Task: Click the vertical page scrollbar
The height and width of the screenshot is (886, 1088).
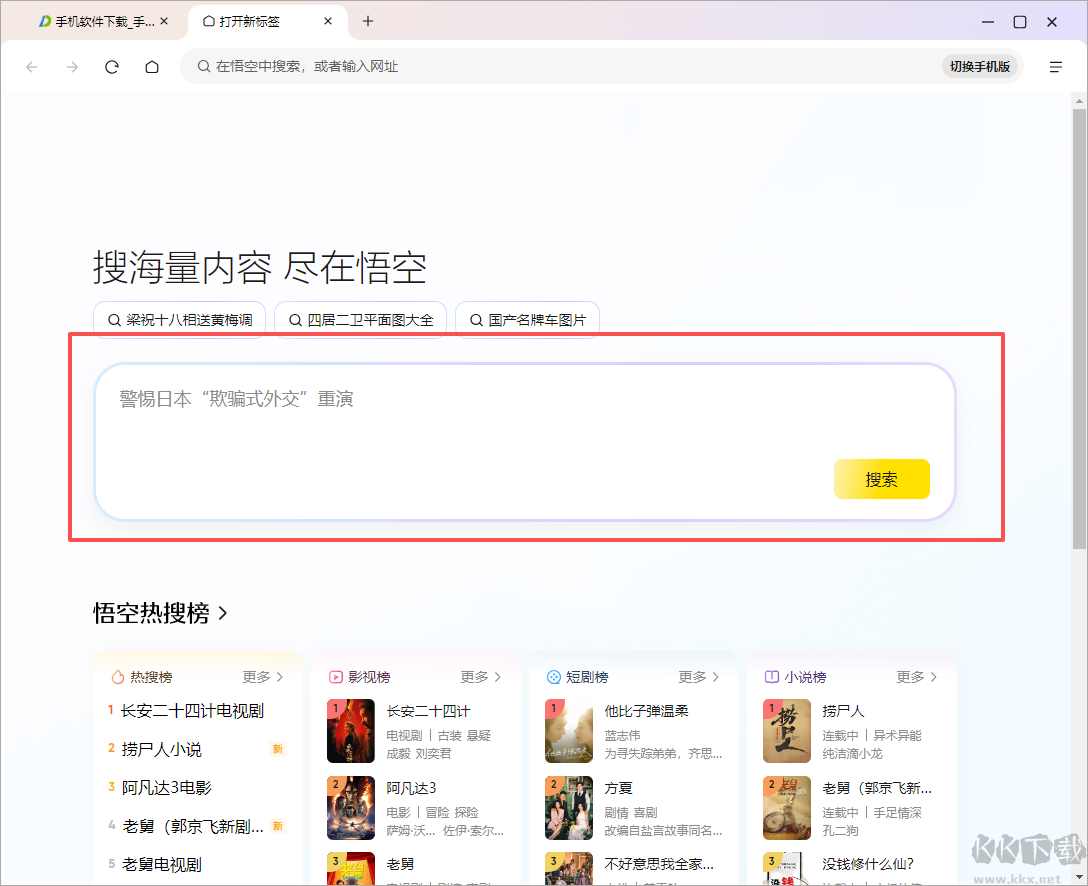Action: [x=1079, y=330]
